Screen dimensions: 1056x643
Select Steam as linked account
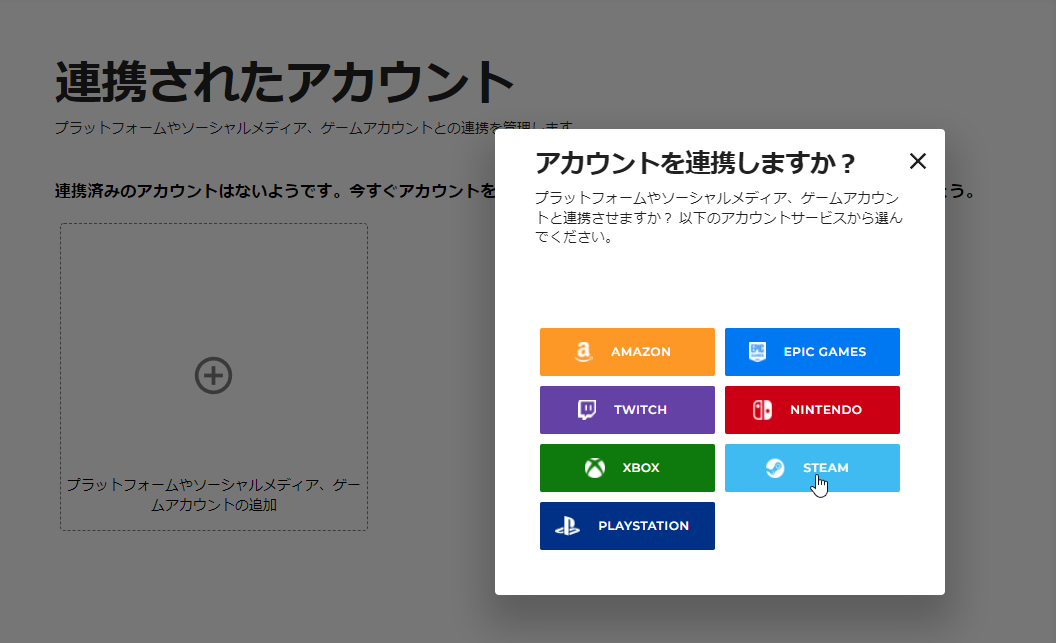coord(812,467)
